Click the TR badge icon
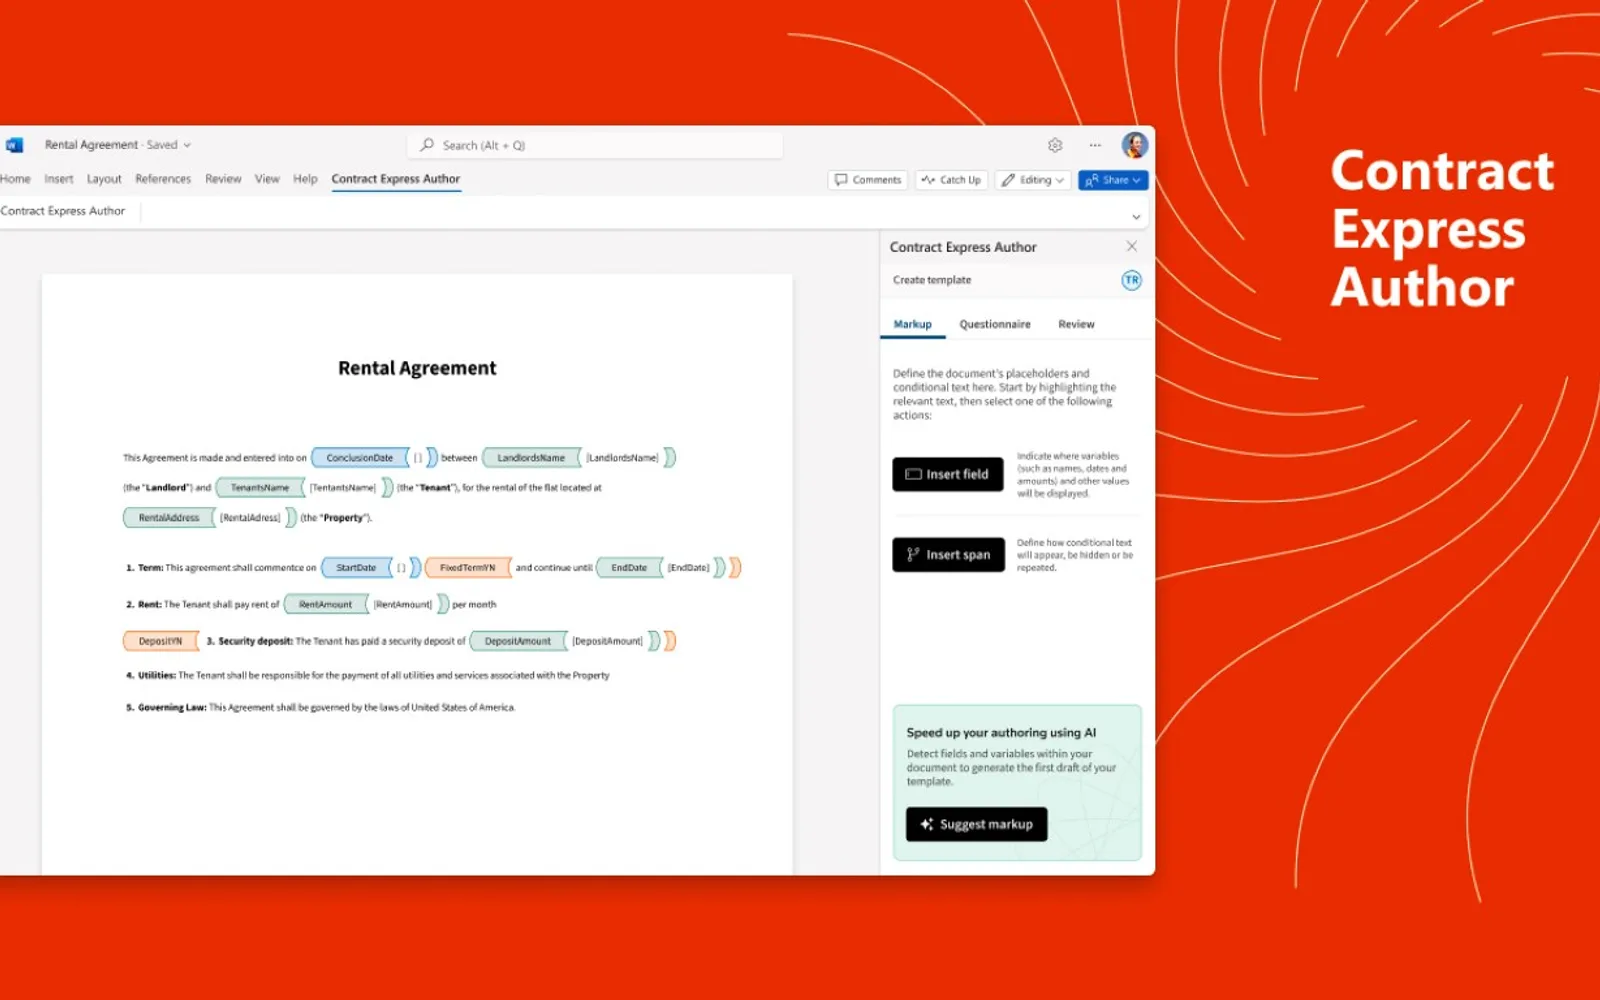1600x1000 pixels. pos(1131,280)
